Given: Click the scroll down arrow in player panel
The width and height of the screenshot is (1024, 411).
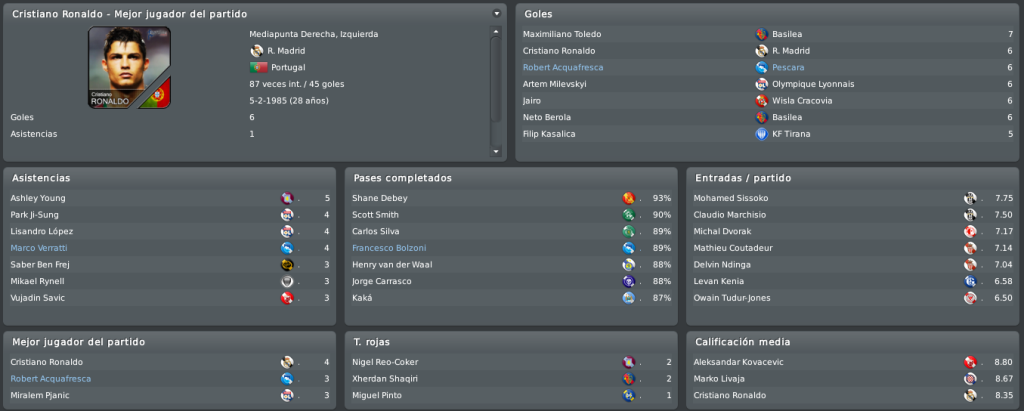Looking at the screenshot, I should (496, 152).
